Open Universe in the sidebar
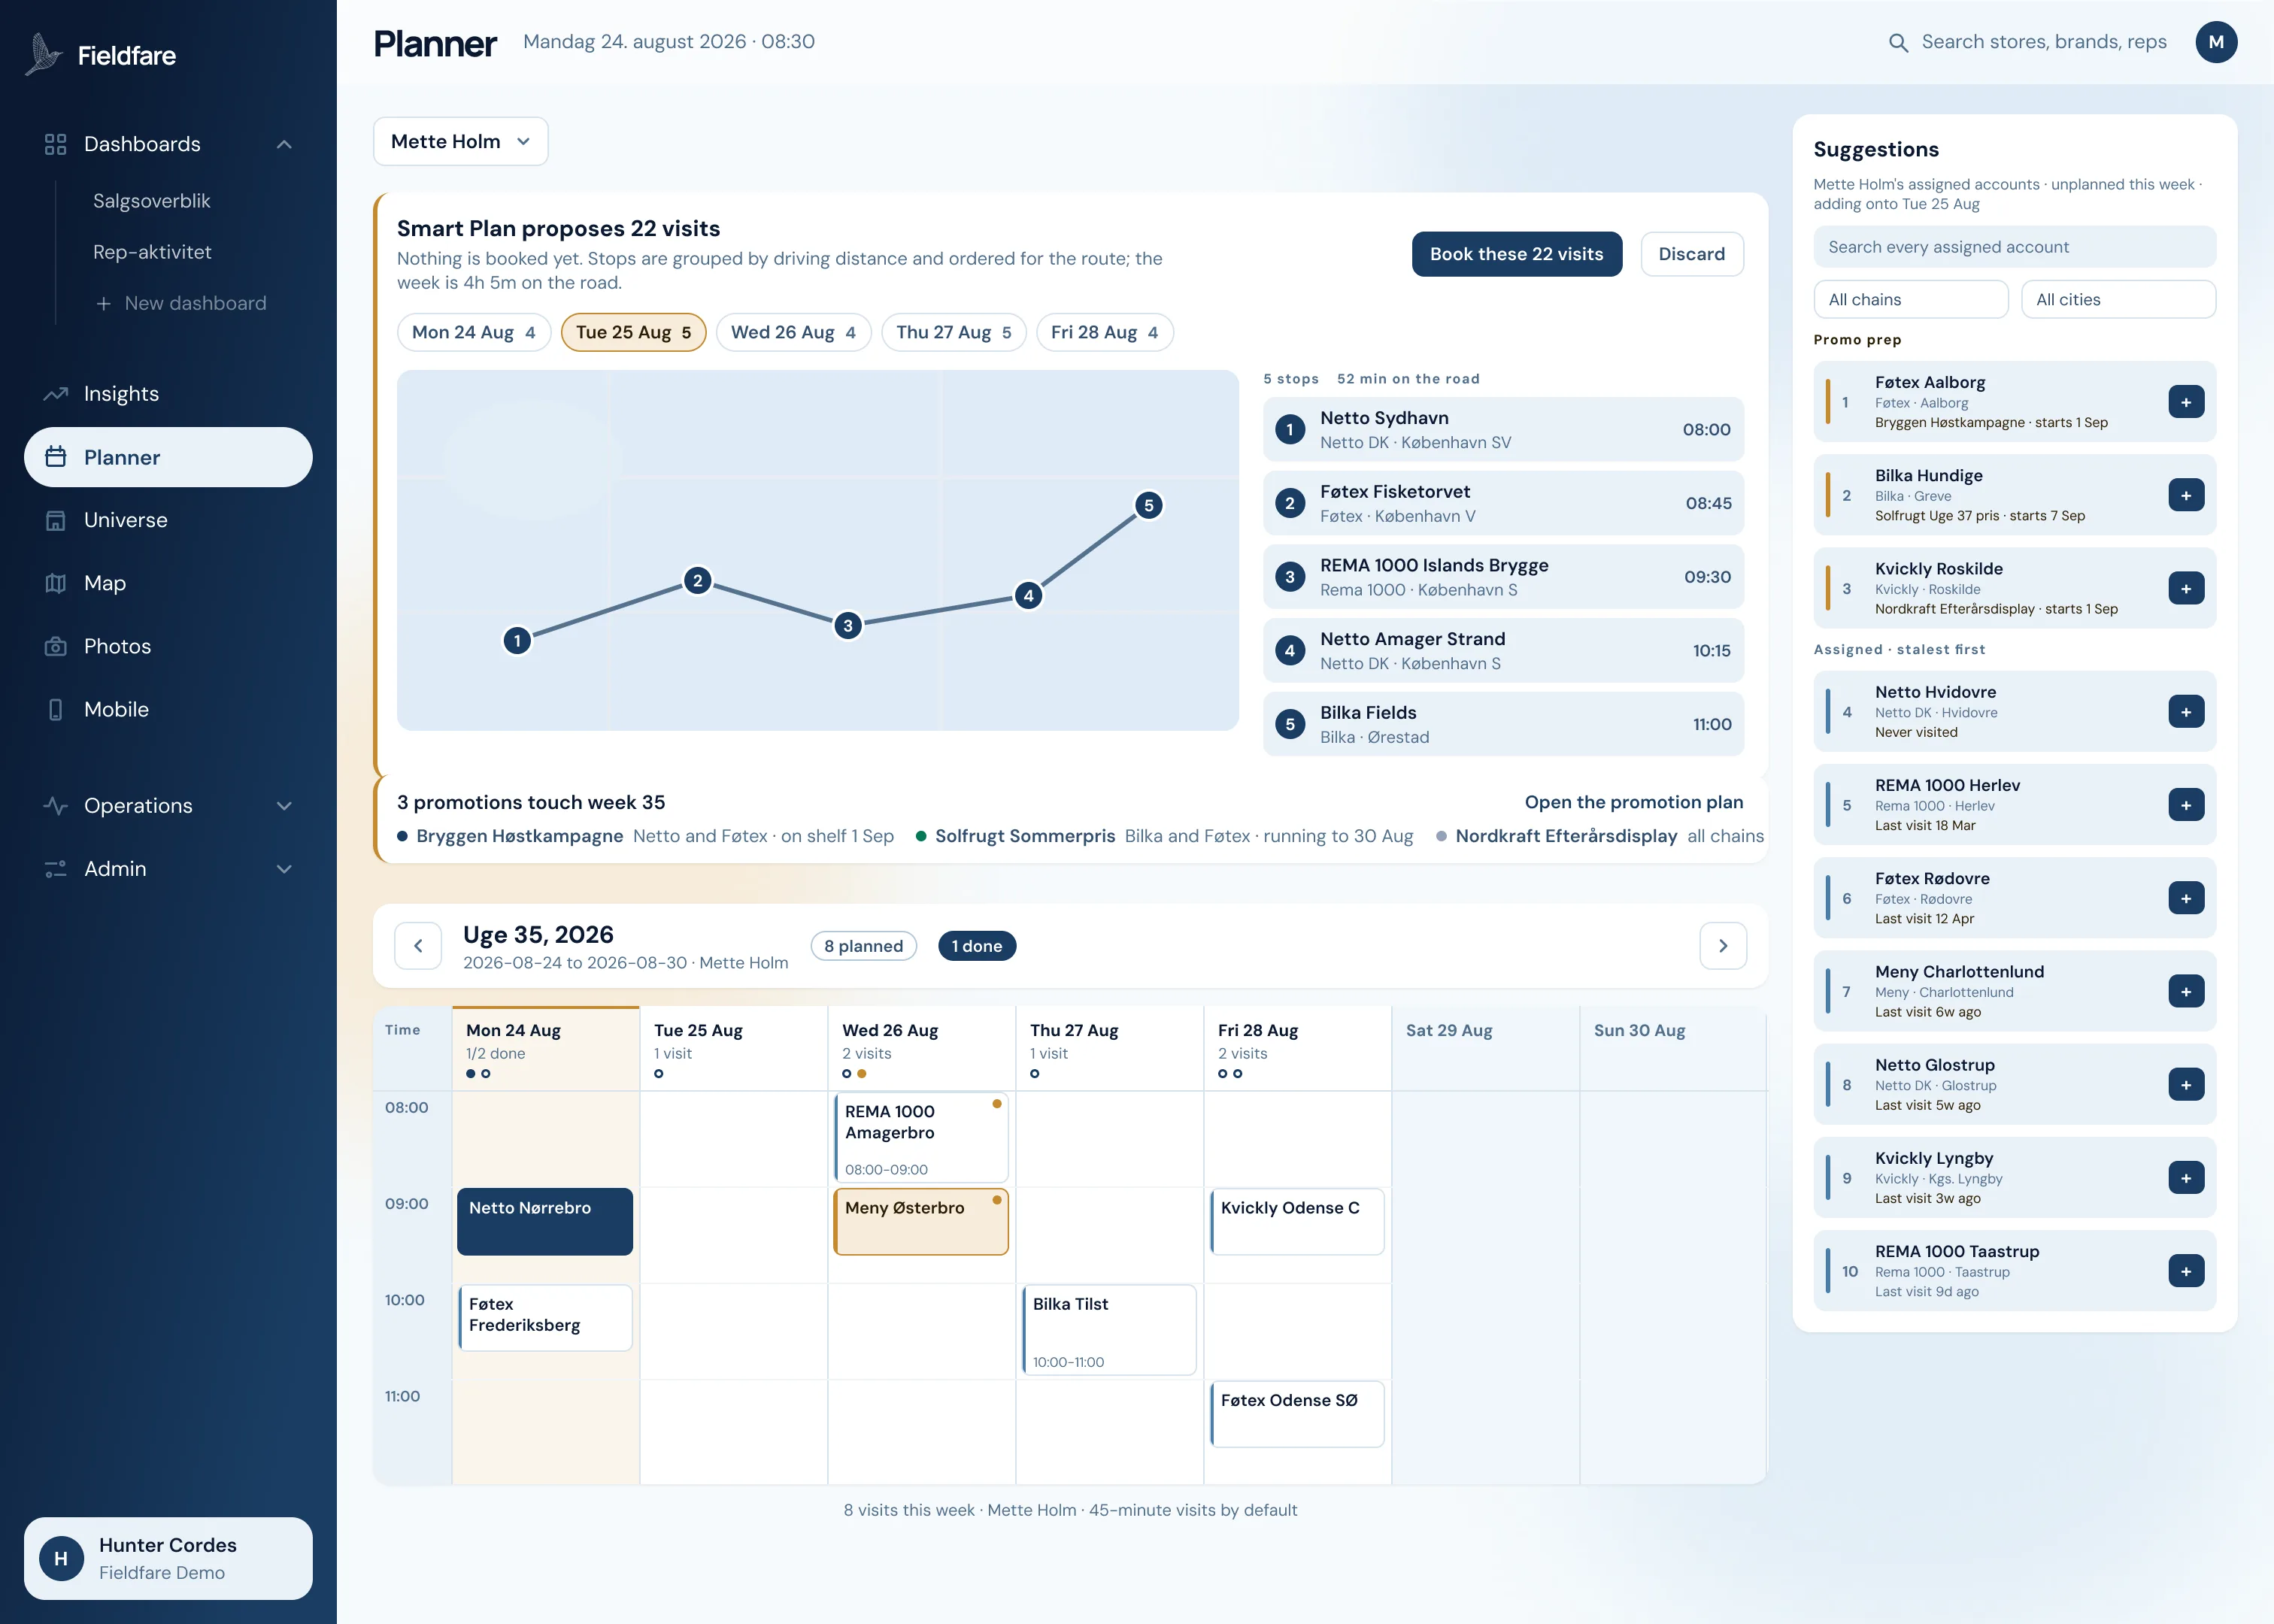Screen dimensions: 2274x1624 point(168,520)
